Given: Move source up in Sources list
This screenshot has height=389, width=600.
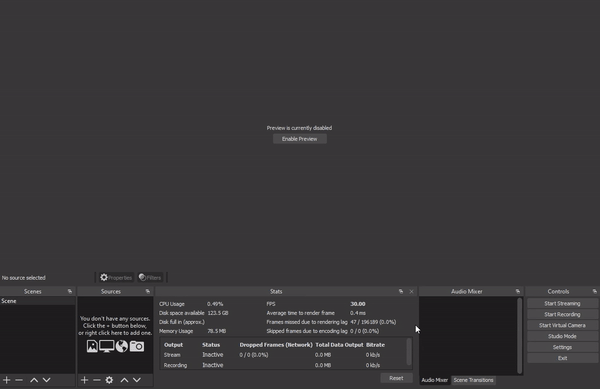Looking at the screenshot, I should [124, 380].
